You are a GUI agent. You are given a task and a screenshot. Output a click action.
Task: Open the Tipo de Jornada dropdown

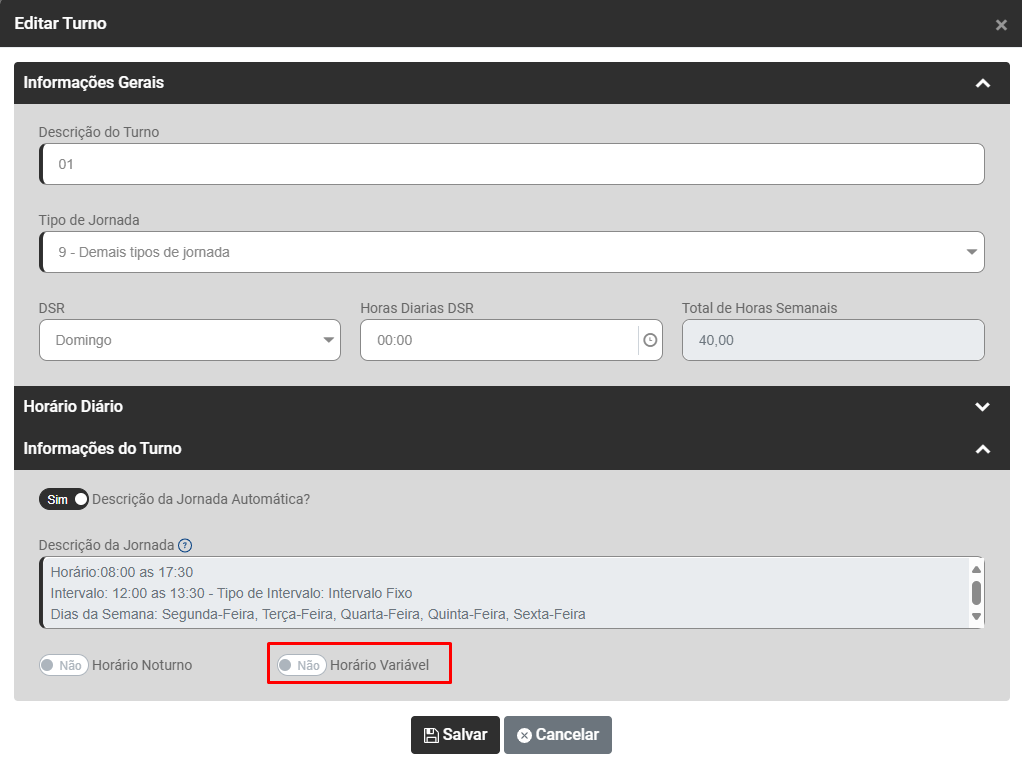(x=512, y=252)
